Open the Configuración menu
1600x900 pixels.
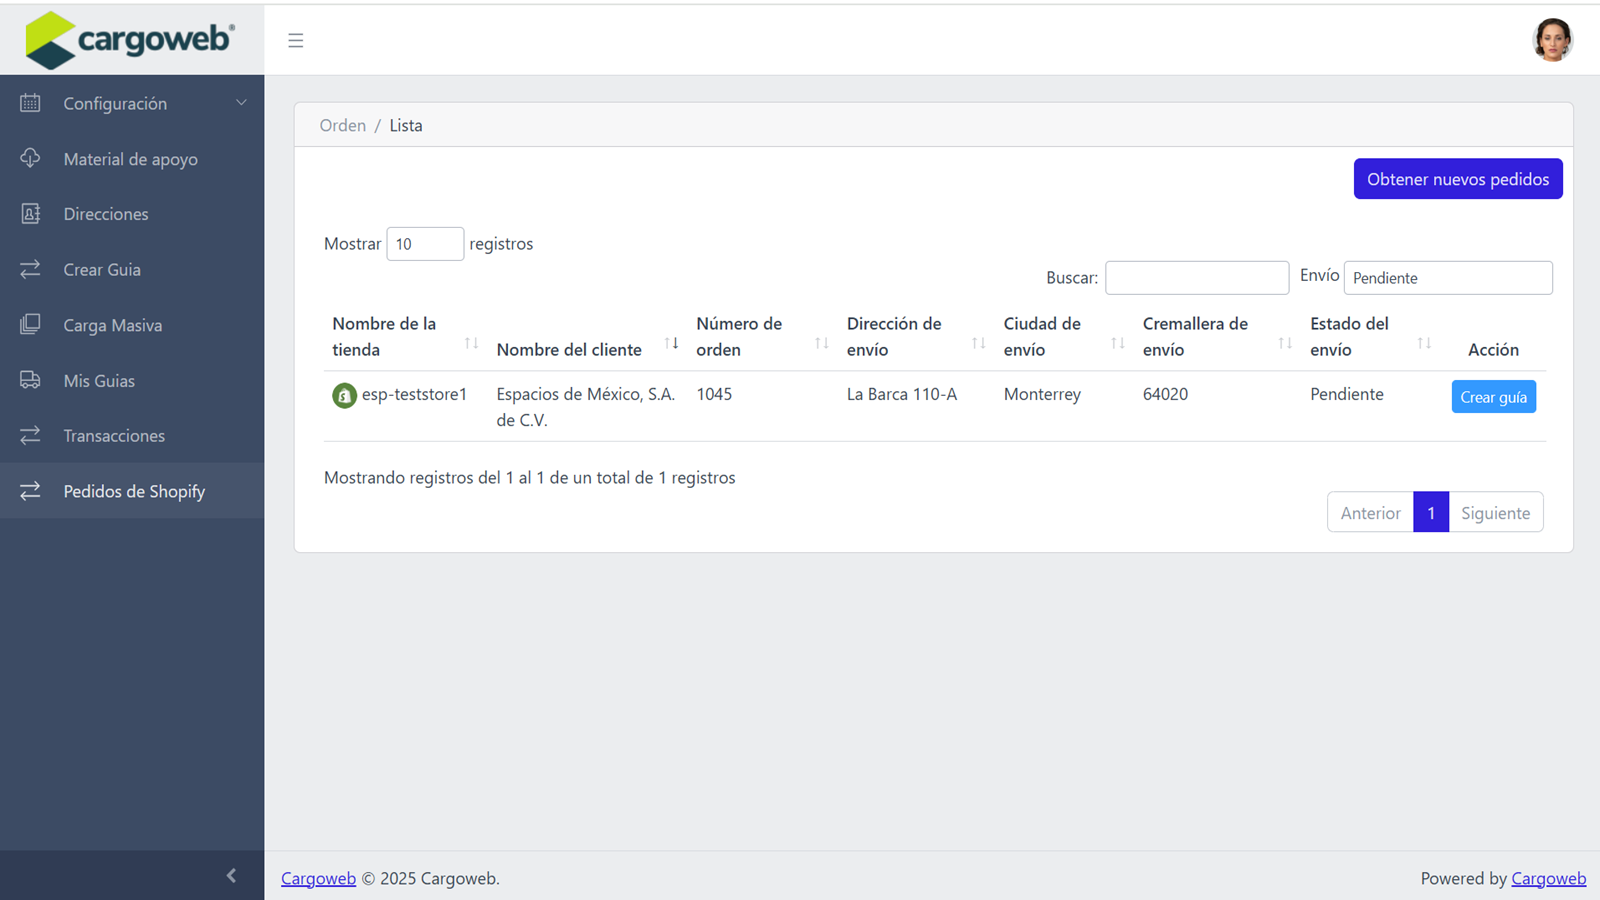(x=132, y=103)
